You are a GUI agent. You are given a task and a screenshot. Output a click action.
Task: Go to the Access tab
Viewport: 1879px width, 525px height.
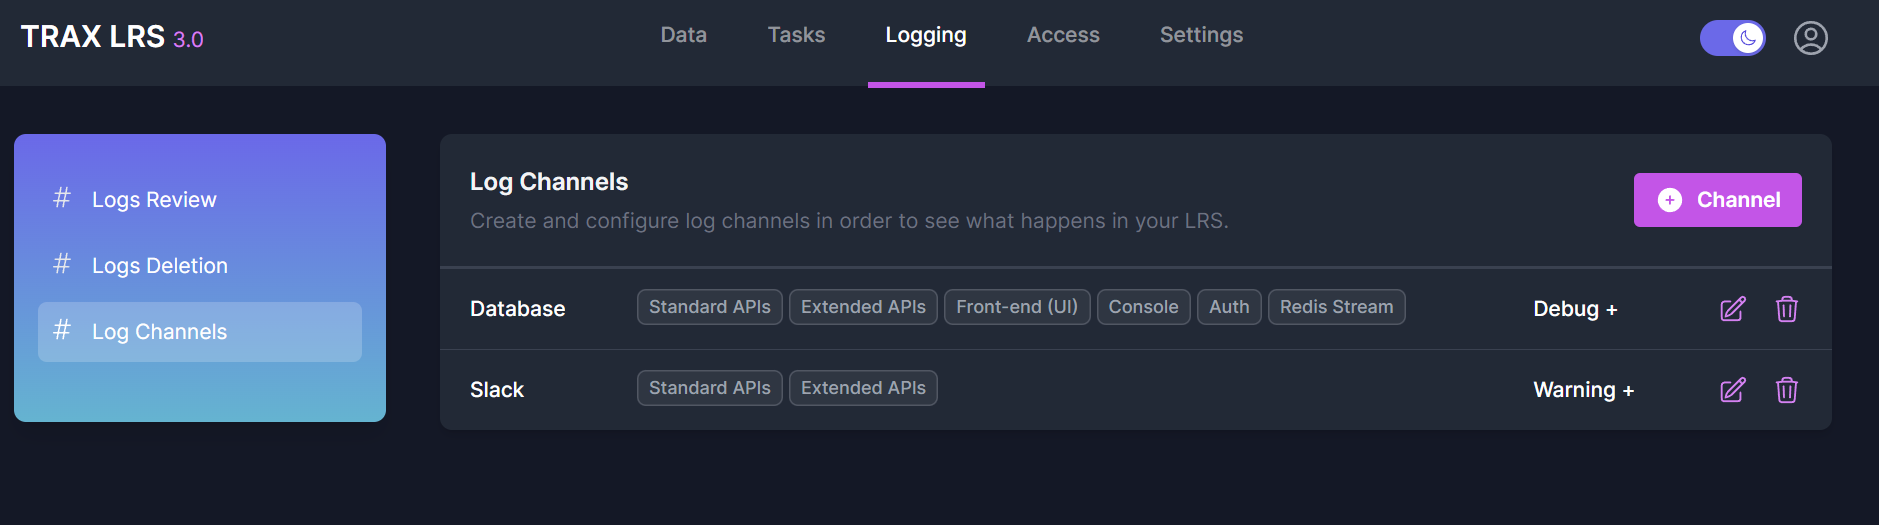1062,35
